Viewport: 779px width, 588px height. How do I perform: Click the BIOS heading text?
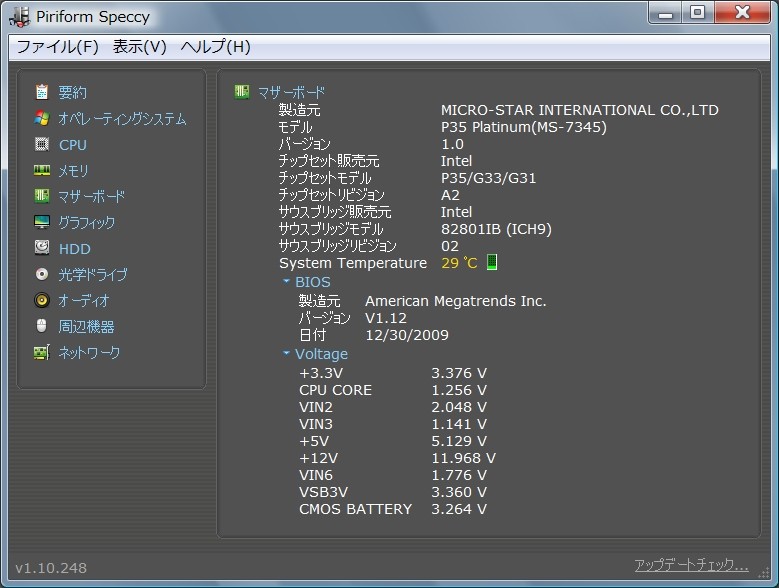(312, 282)
